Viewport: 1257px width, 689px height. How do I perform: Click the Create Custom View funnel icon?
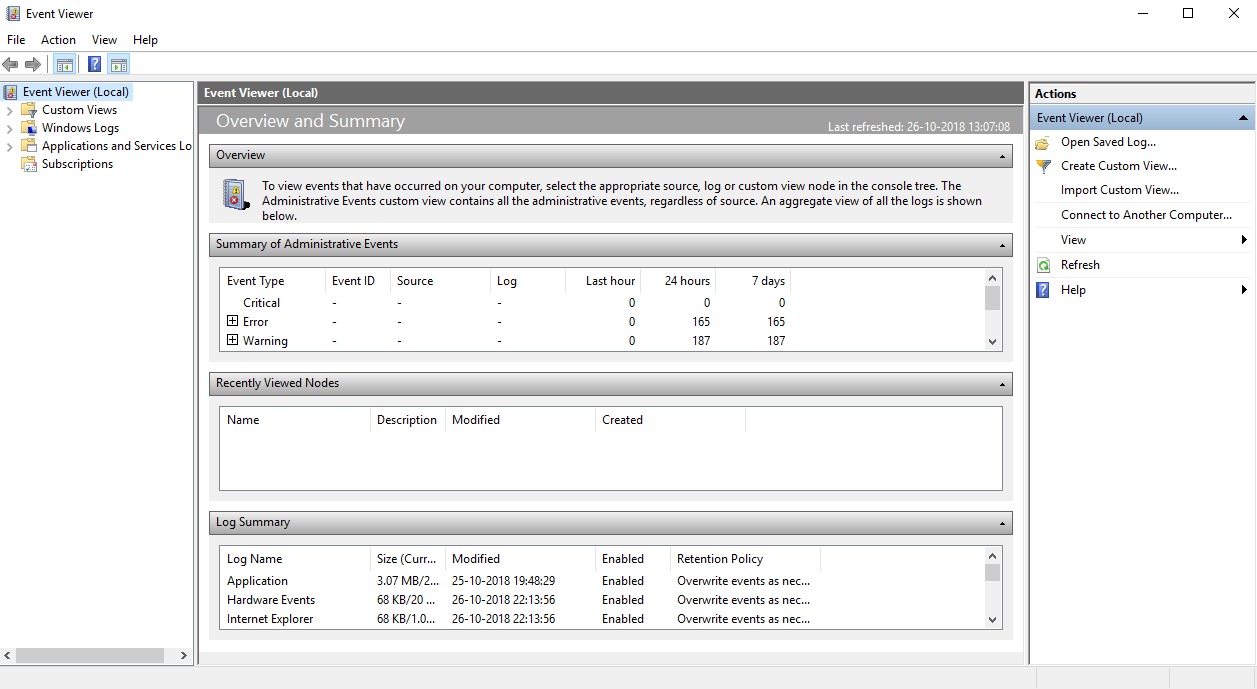(1043, 167)
